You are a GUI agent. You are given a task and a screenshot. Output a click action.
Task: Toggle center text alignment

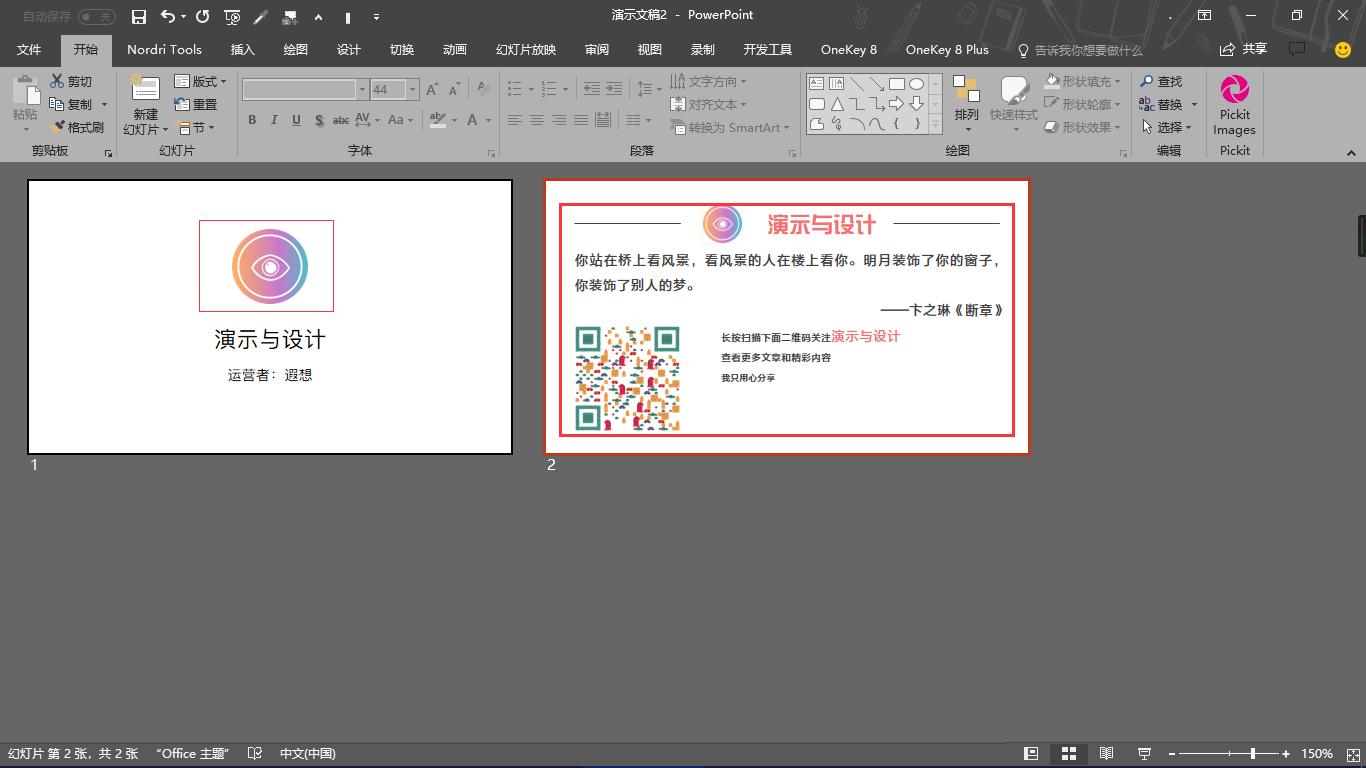538,120
